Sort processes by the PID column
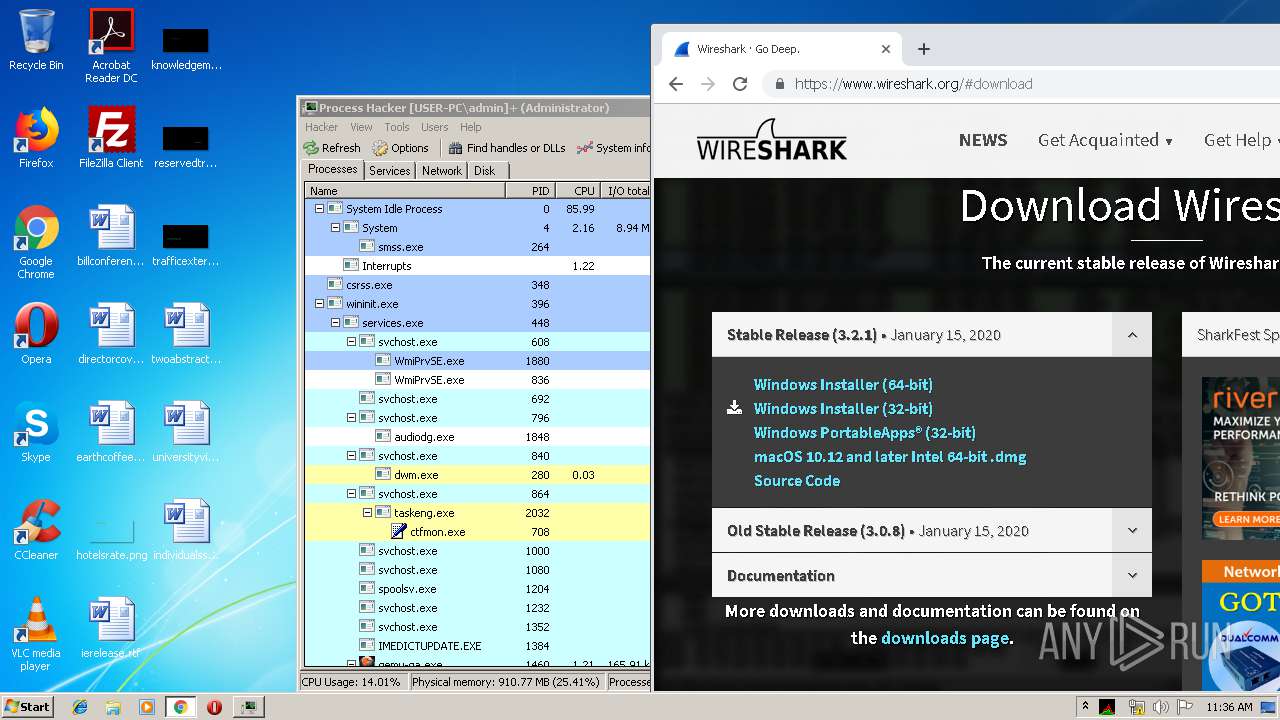This screenshot has width=1280, height=720. [530, 190]
